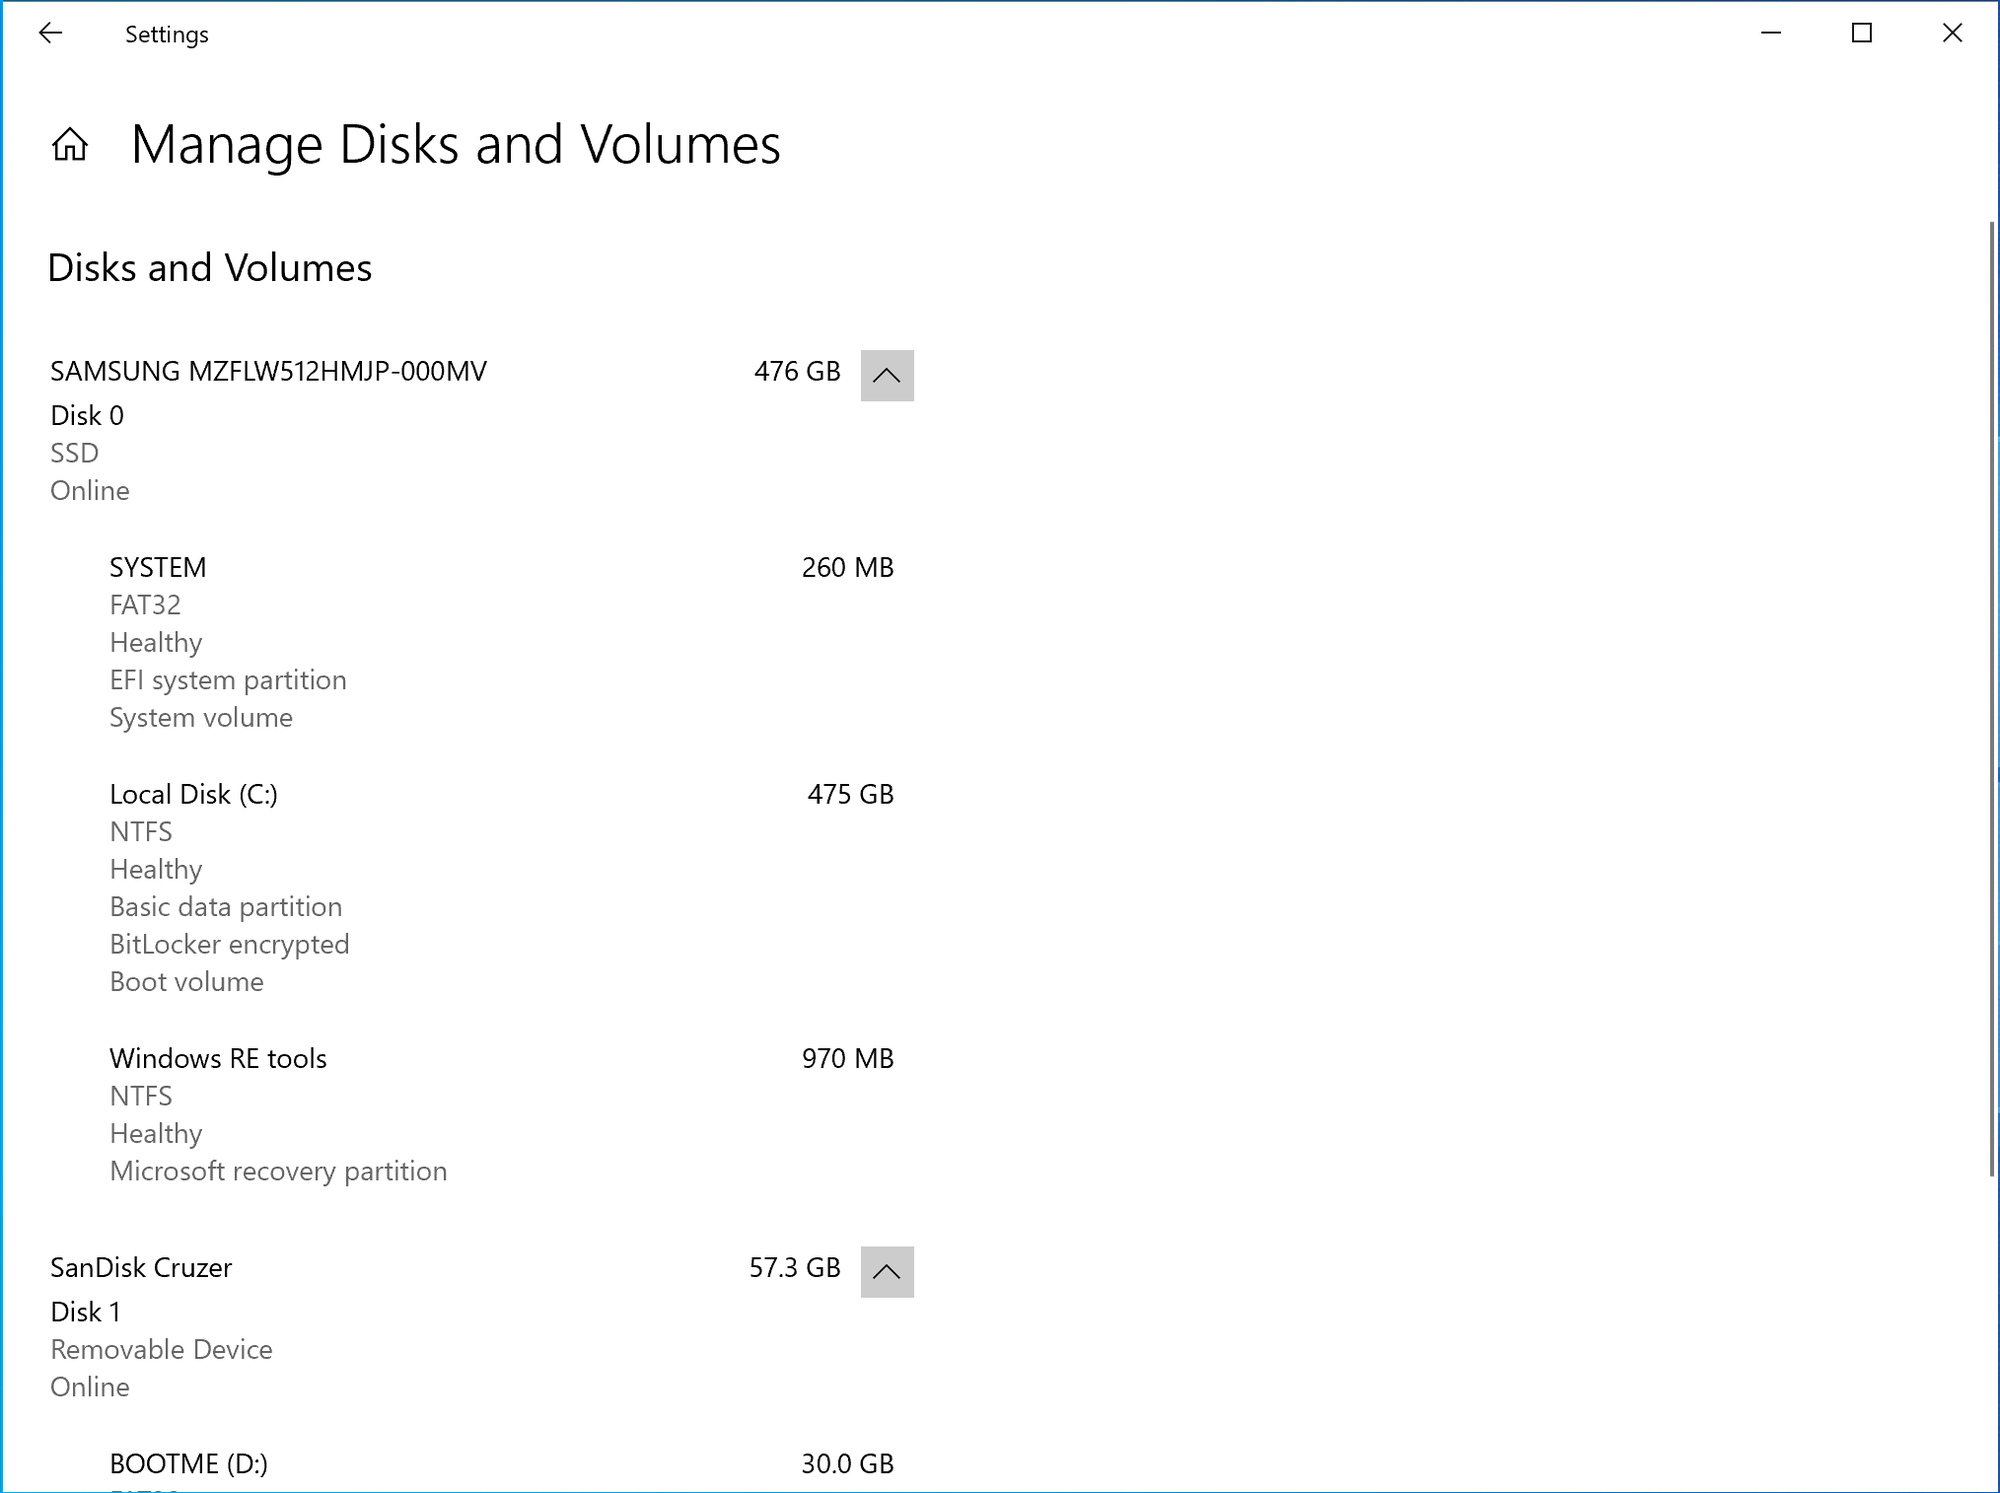Select the SanDisk Cruzer removable device entry
Viewport: 2000px width, 1493px height.
pos(141,1267)
